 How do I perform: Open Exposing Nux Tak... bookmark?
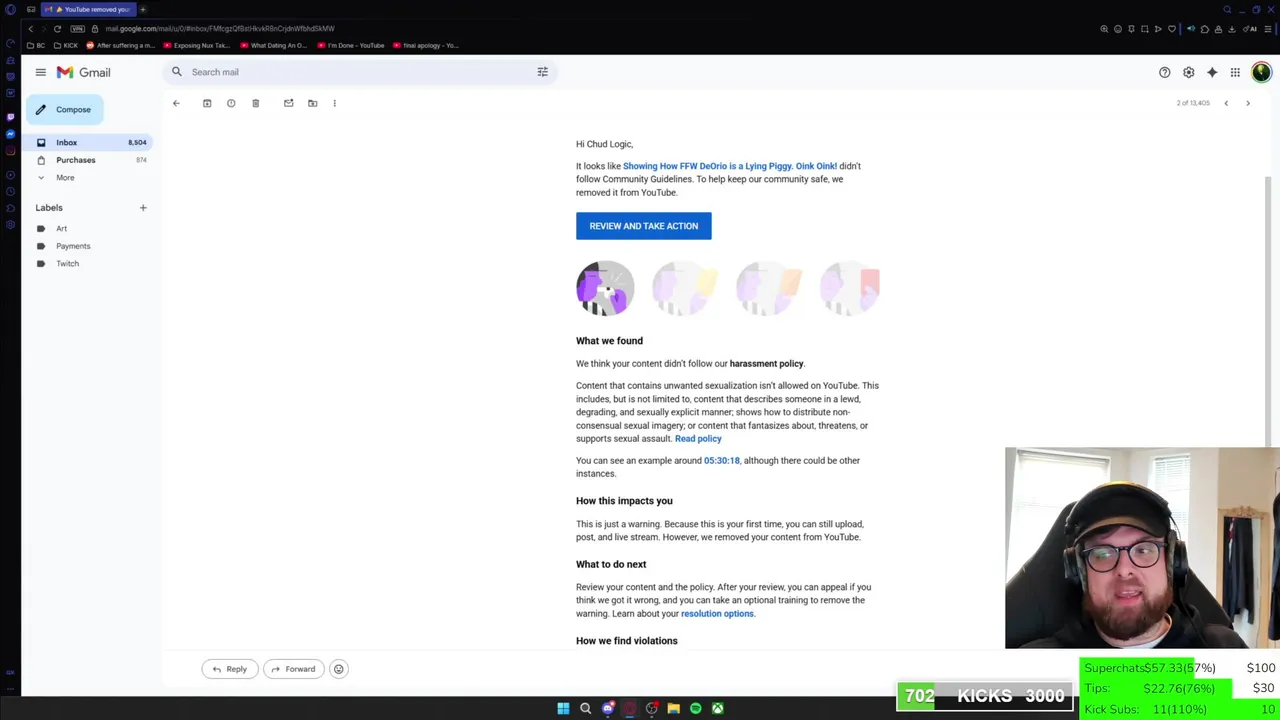tap(196, 46)
